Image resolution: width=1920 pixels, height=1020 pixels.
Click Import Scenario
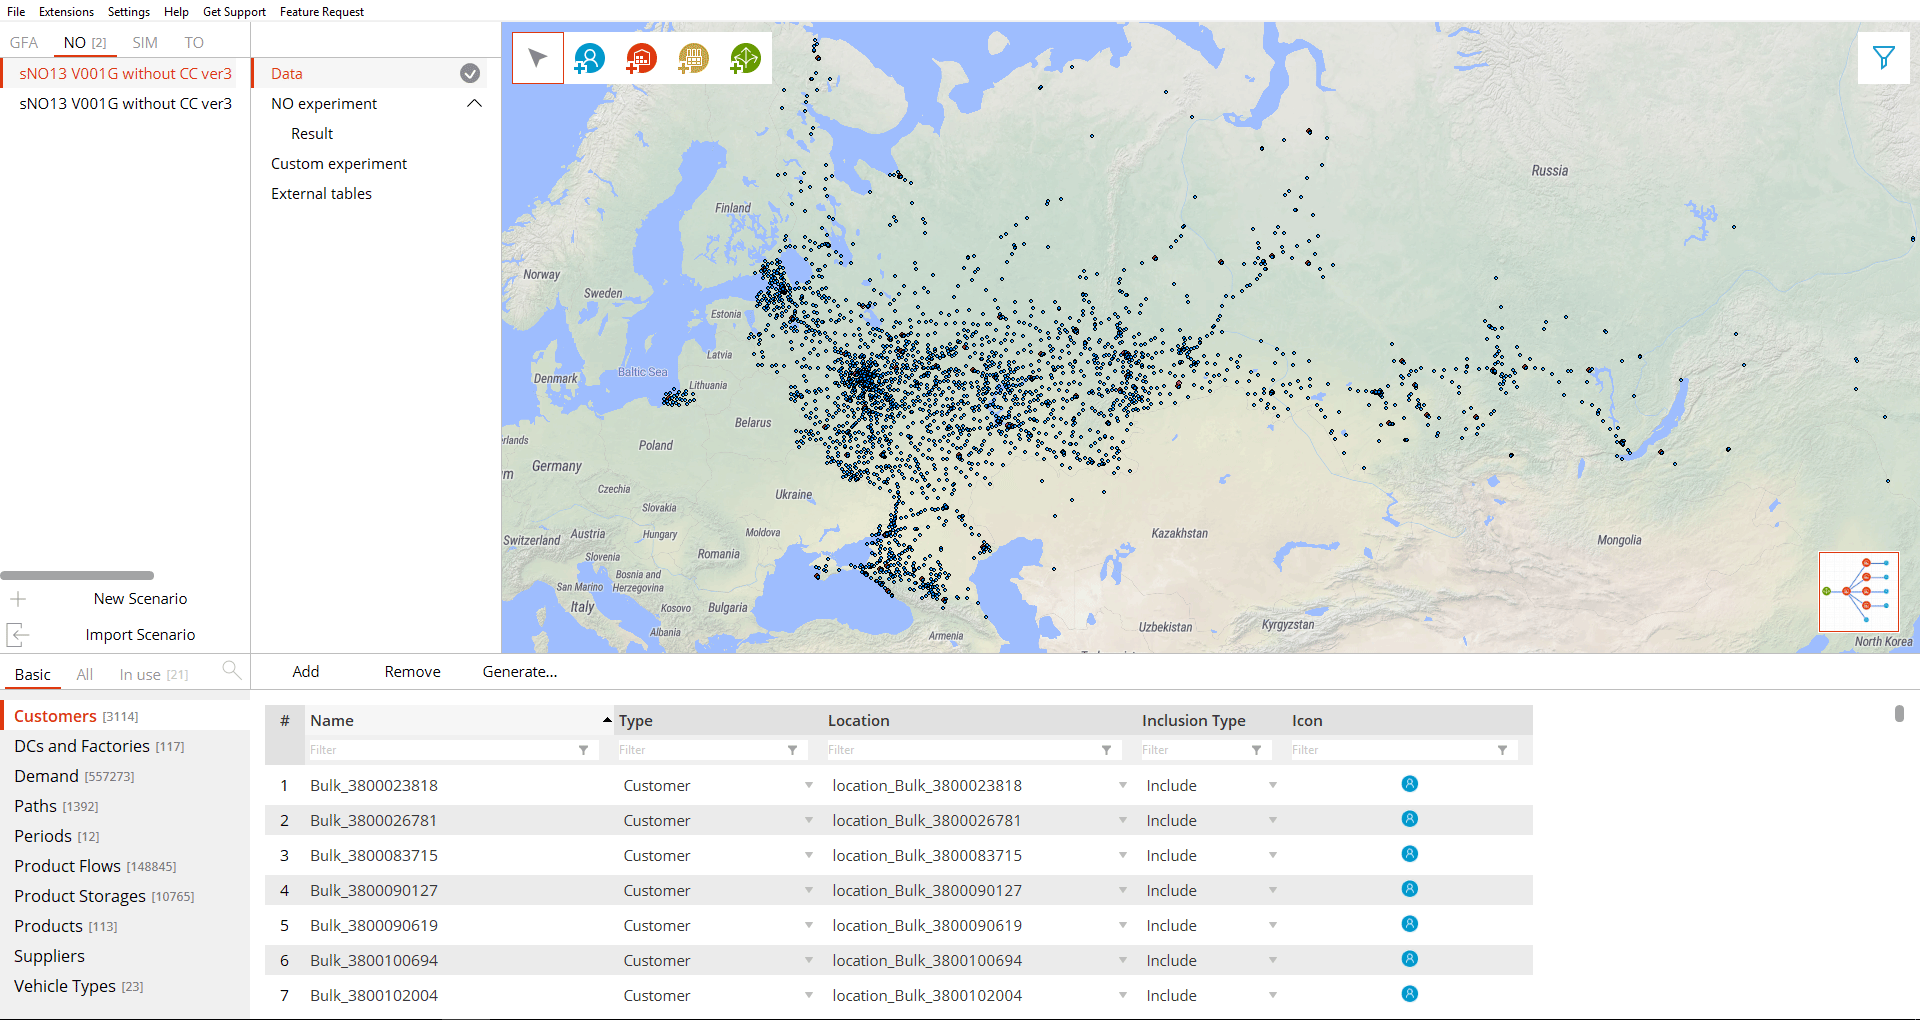tap(140, 634)
